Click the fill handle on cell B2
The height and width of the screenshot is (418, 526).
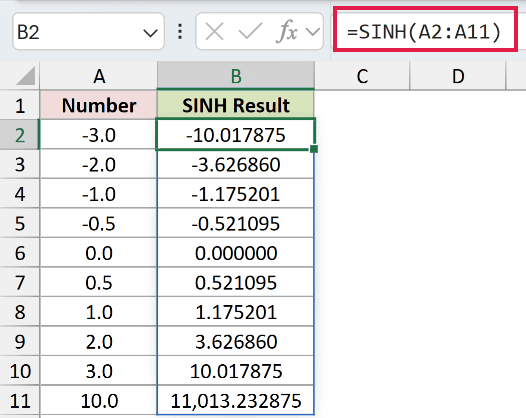point(314,149)
